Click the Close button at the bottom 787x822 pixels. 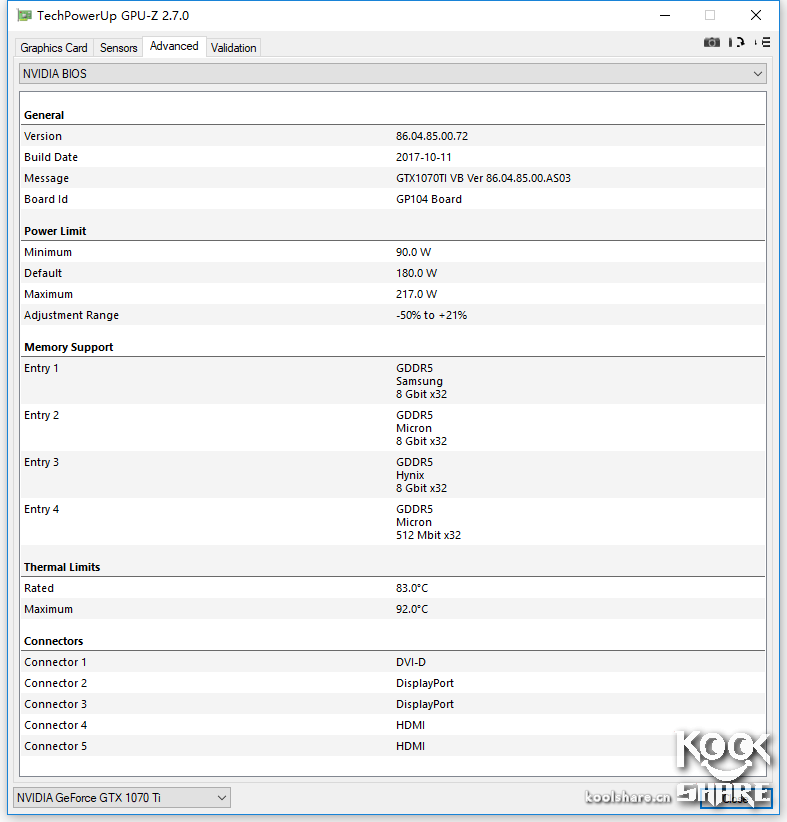point(736,798)
